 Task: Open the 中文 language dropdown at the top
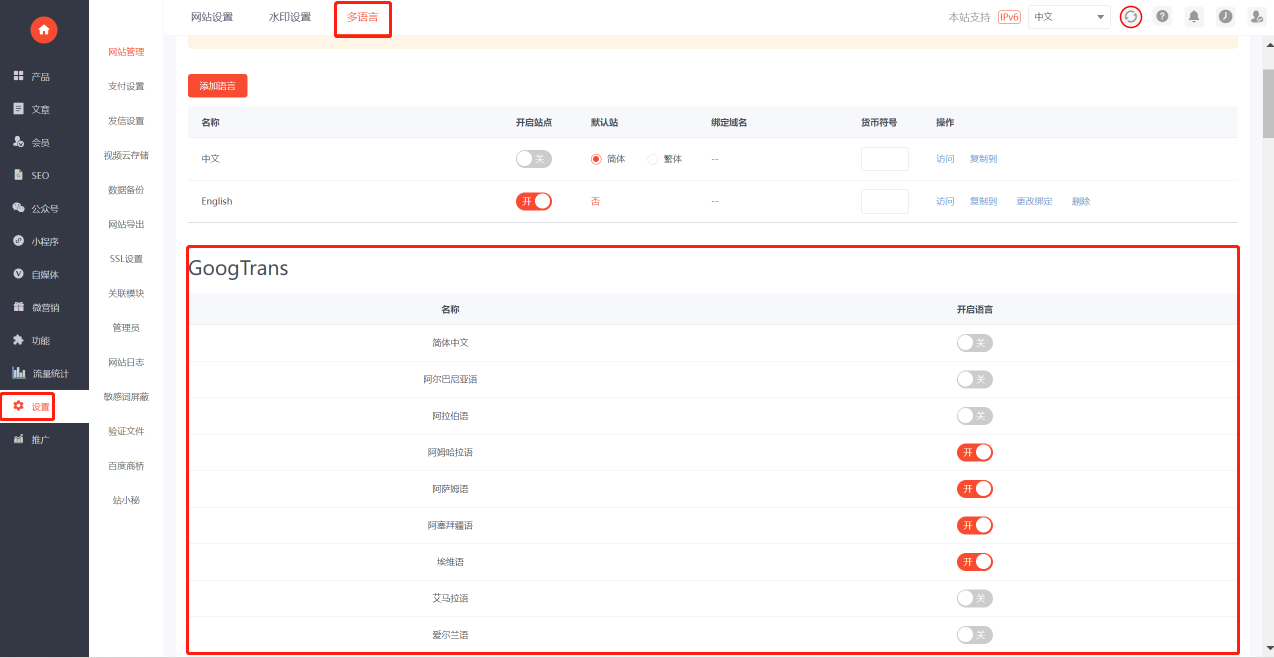1069,17
